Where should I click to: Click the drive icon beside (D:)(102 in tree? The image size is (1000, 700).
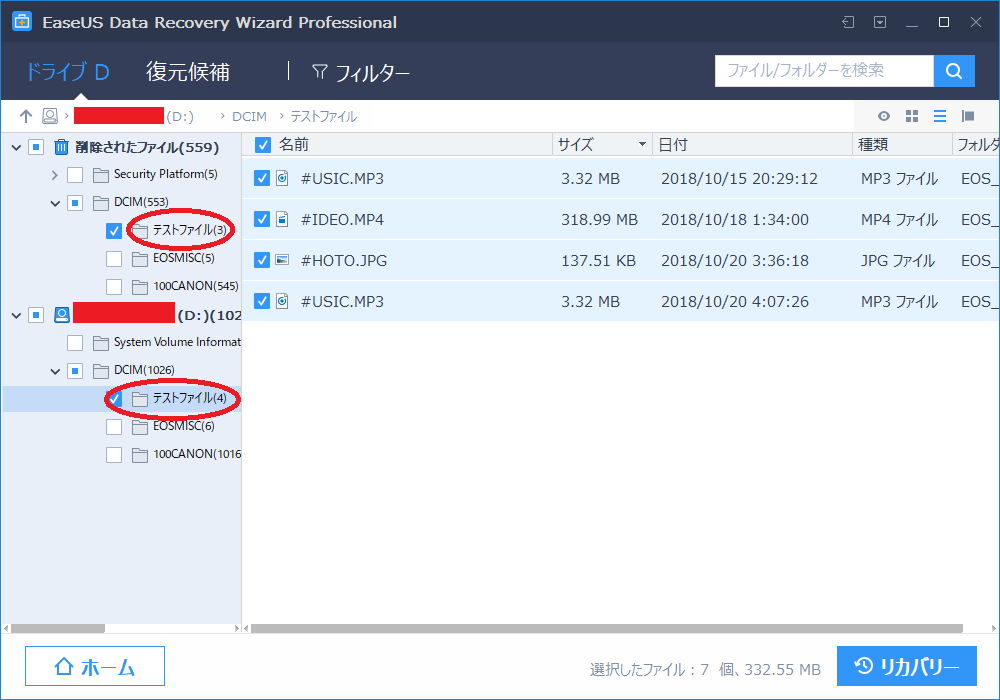tap(62, 315)
